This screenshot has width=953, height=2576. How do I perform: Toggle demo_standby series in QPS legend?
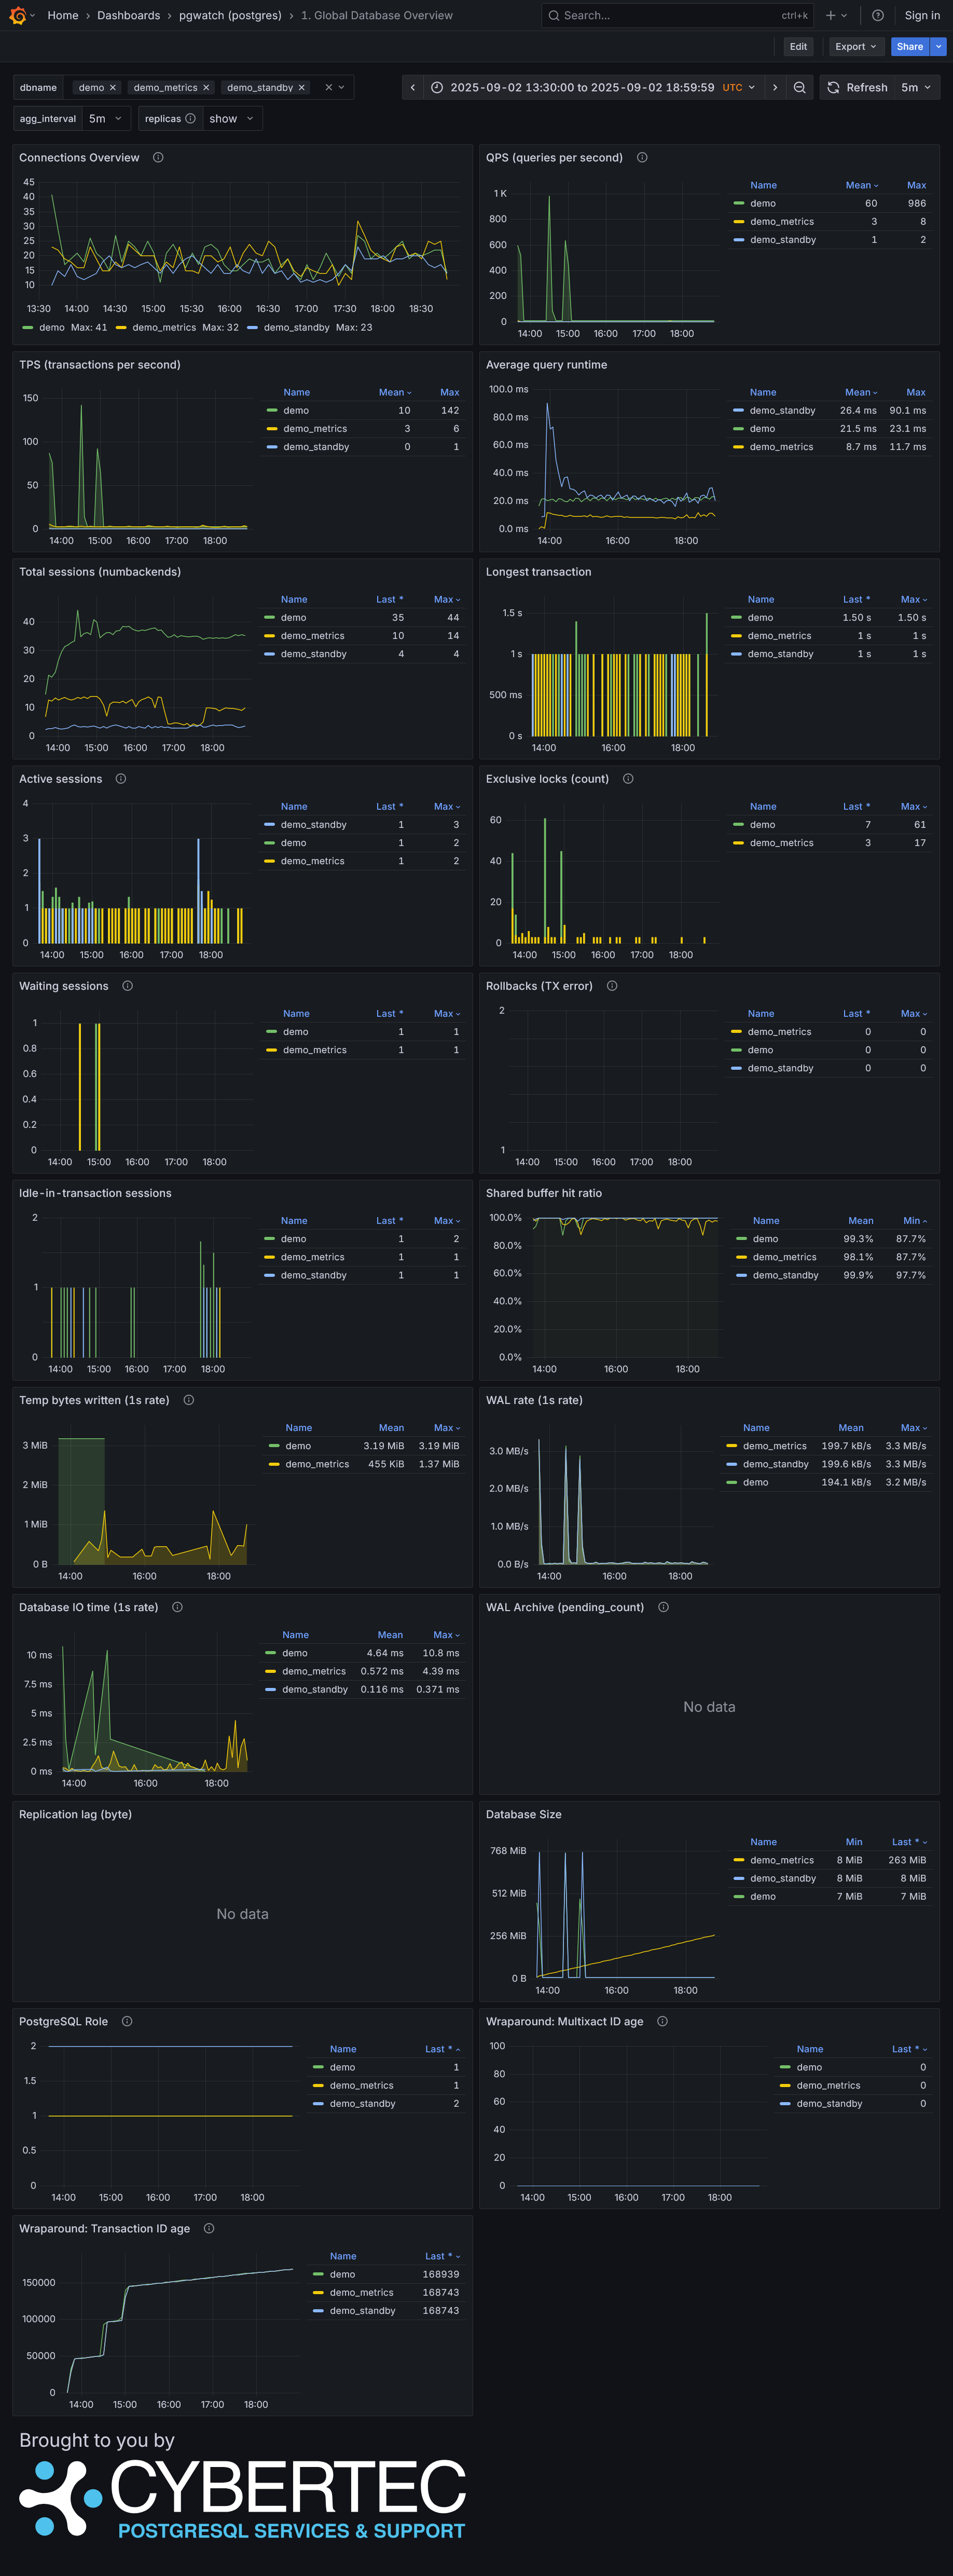pos(782,240)
